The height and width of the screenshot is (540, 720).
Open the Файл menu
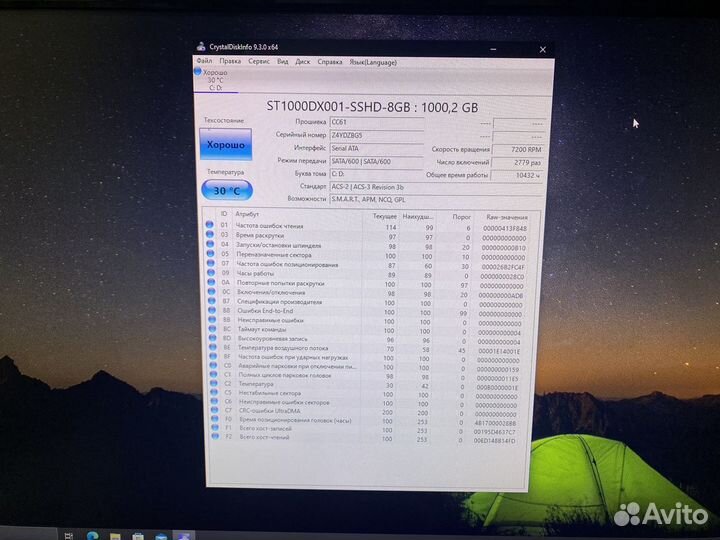(x=204, y=61)
